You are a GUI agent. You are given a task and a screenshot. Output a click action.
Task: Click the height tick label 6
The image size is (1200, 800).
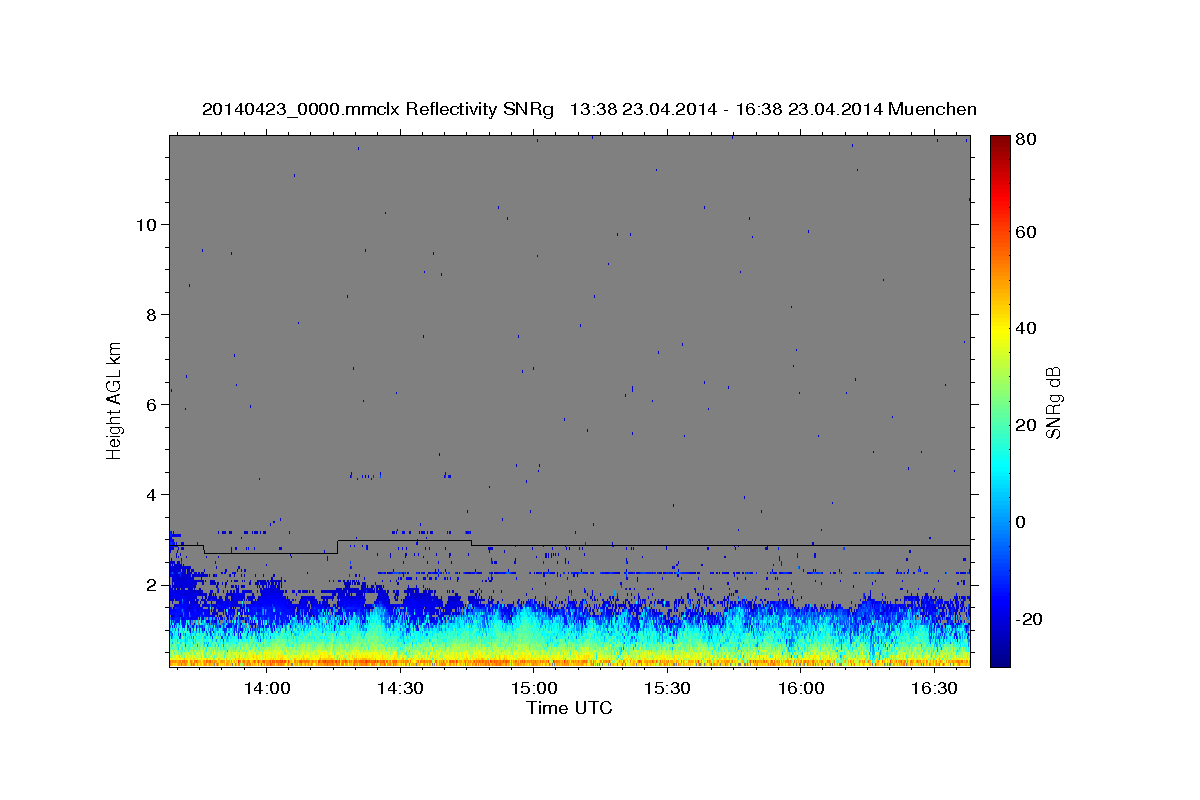click(152, 404)
